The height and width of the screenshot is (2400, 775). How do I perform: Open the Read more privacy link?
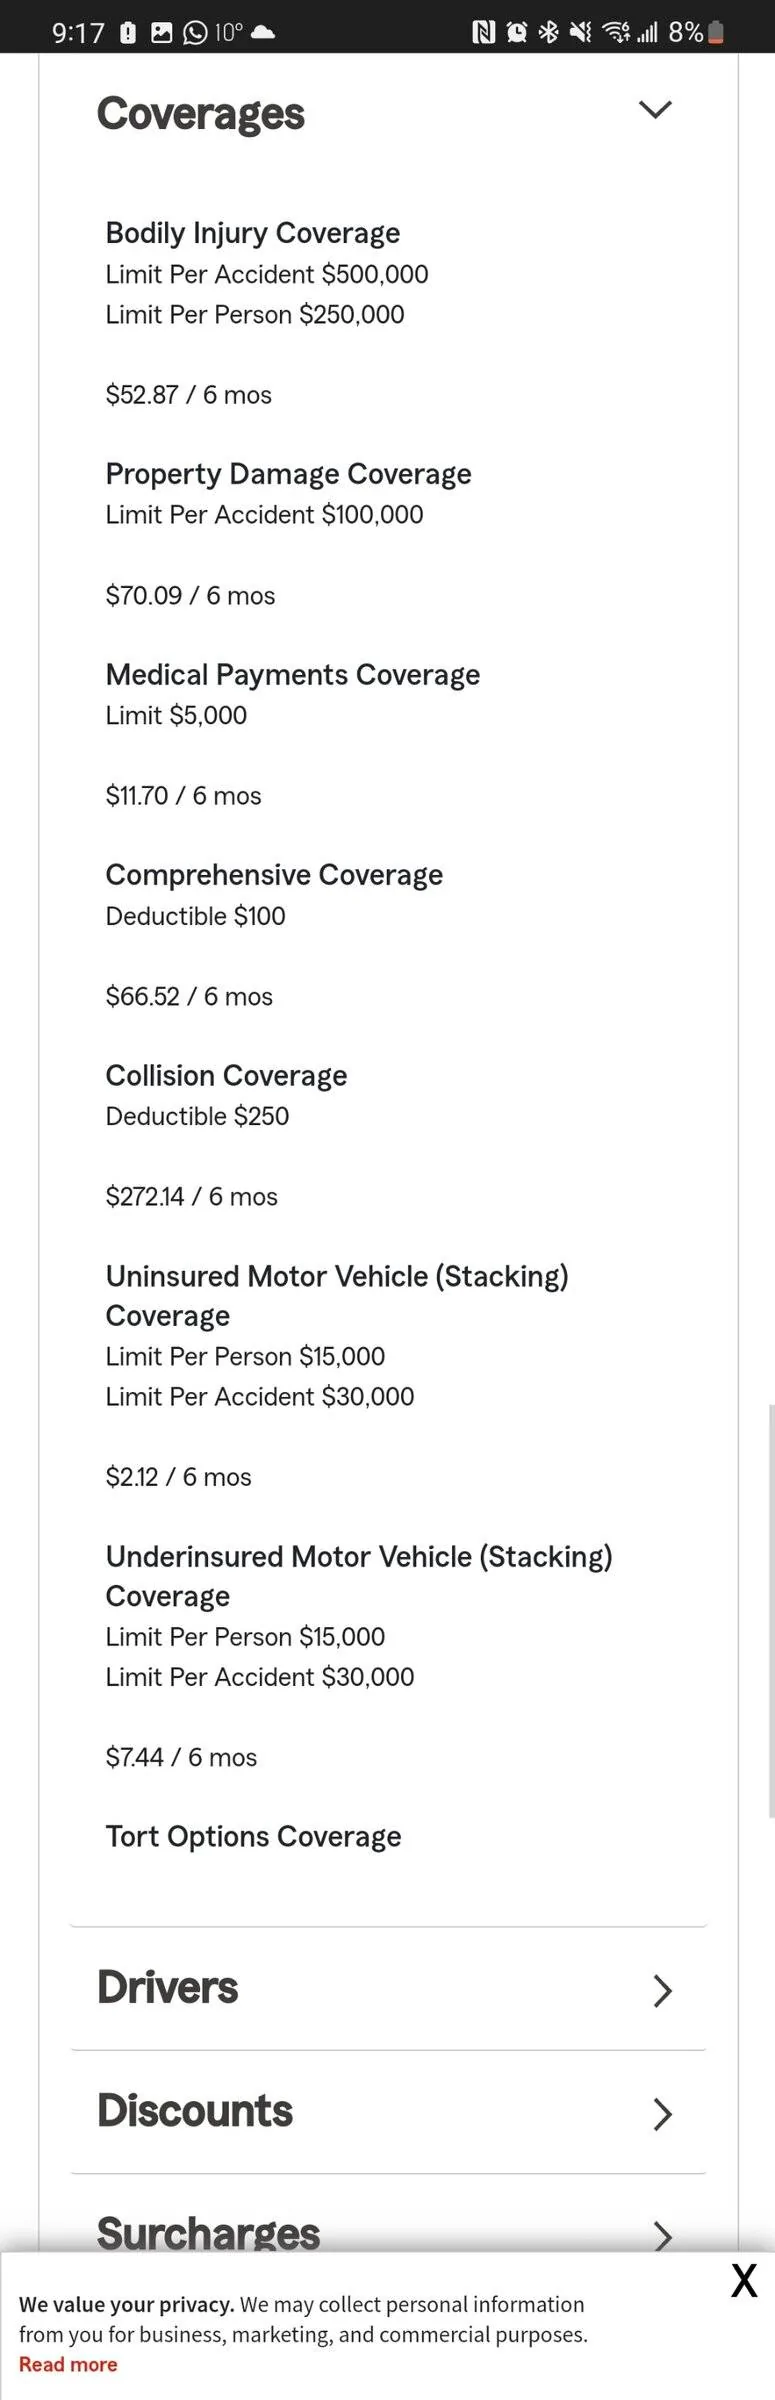tap(68, 2364)
